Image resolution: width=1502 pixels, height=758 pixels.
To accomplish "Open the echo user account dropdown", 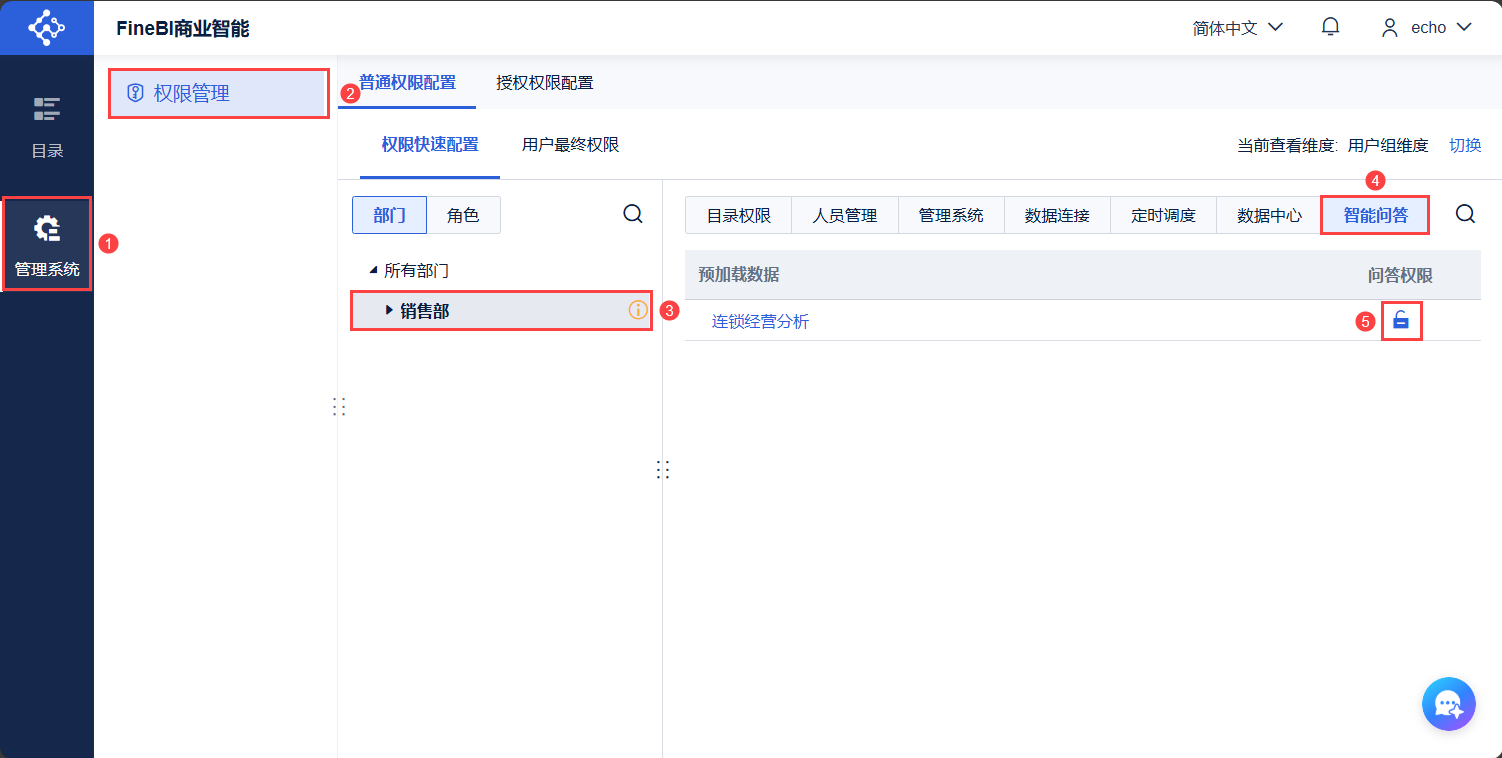I will click(x=1427, y=28).
